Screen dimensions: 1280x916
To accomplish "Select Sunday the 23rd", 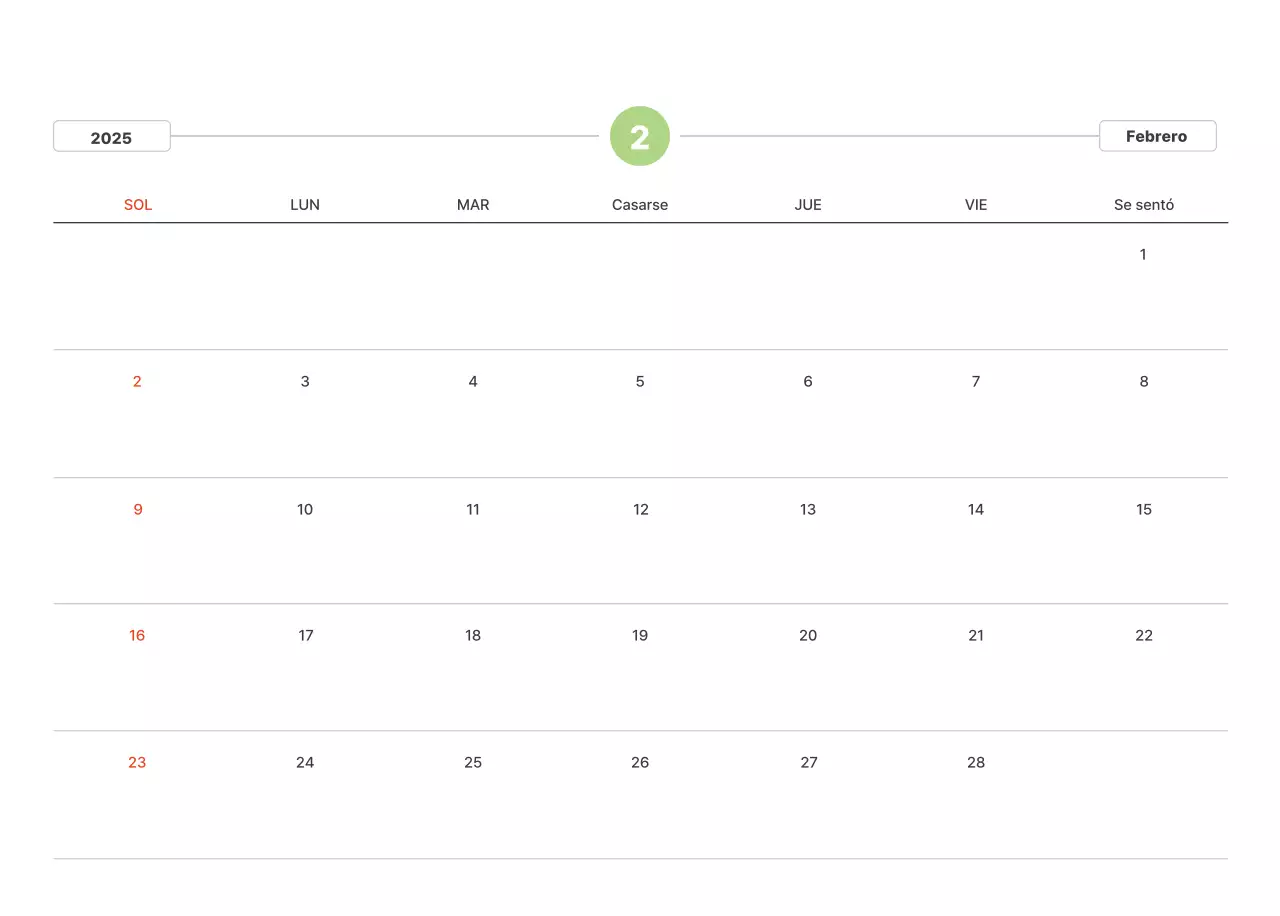I will [137, 763].
